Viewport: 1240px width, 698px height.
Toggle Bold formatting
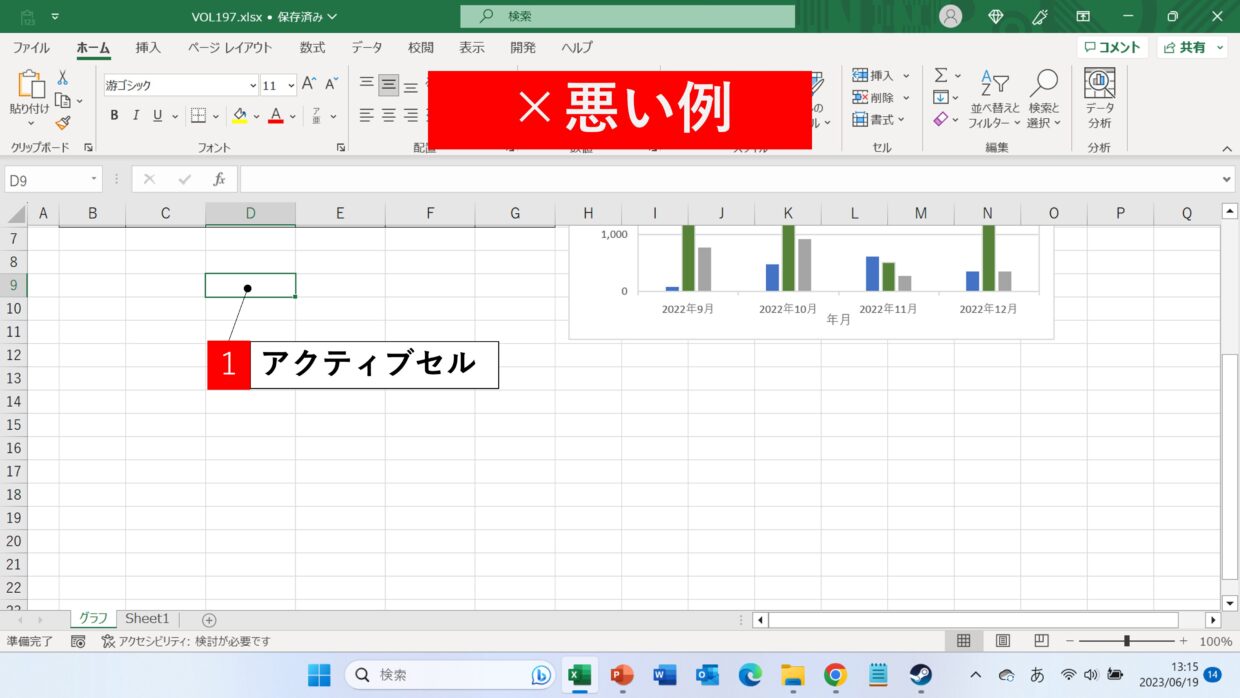114,116
